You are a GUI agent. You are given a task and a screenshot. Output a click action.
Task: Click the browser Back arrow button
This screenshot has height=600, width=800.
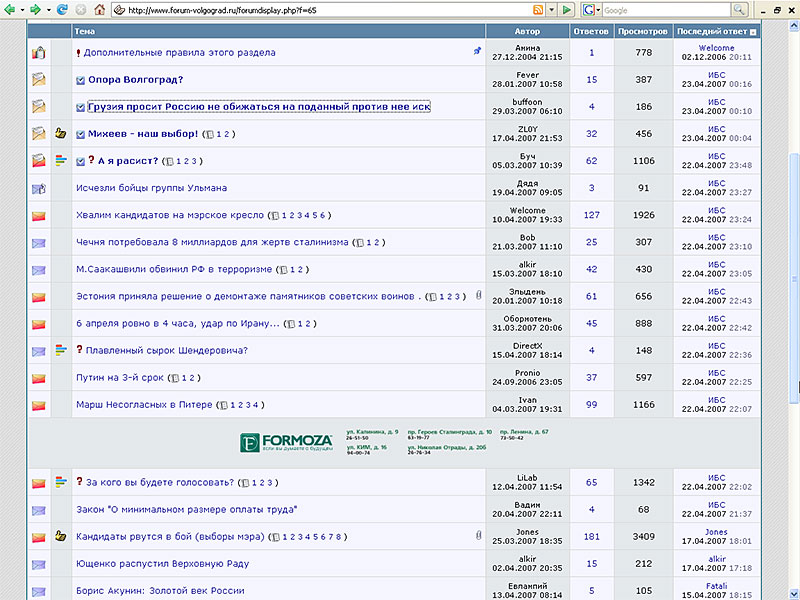tap(11, 9)
